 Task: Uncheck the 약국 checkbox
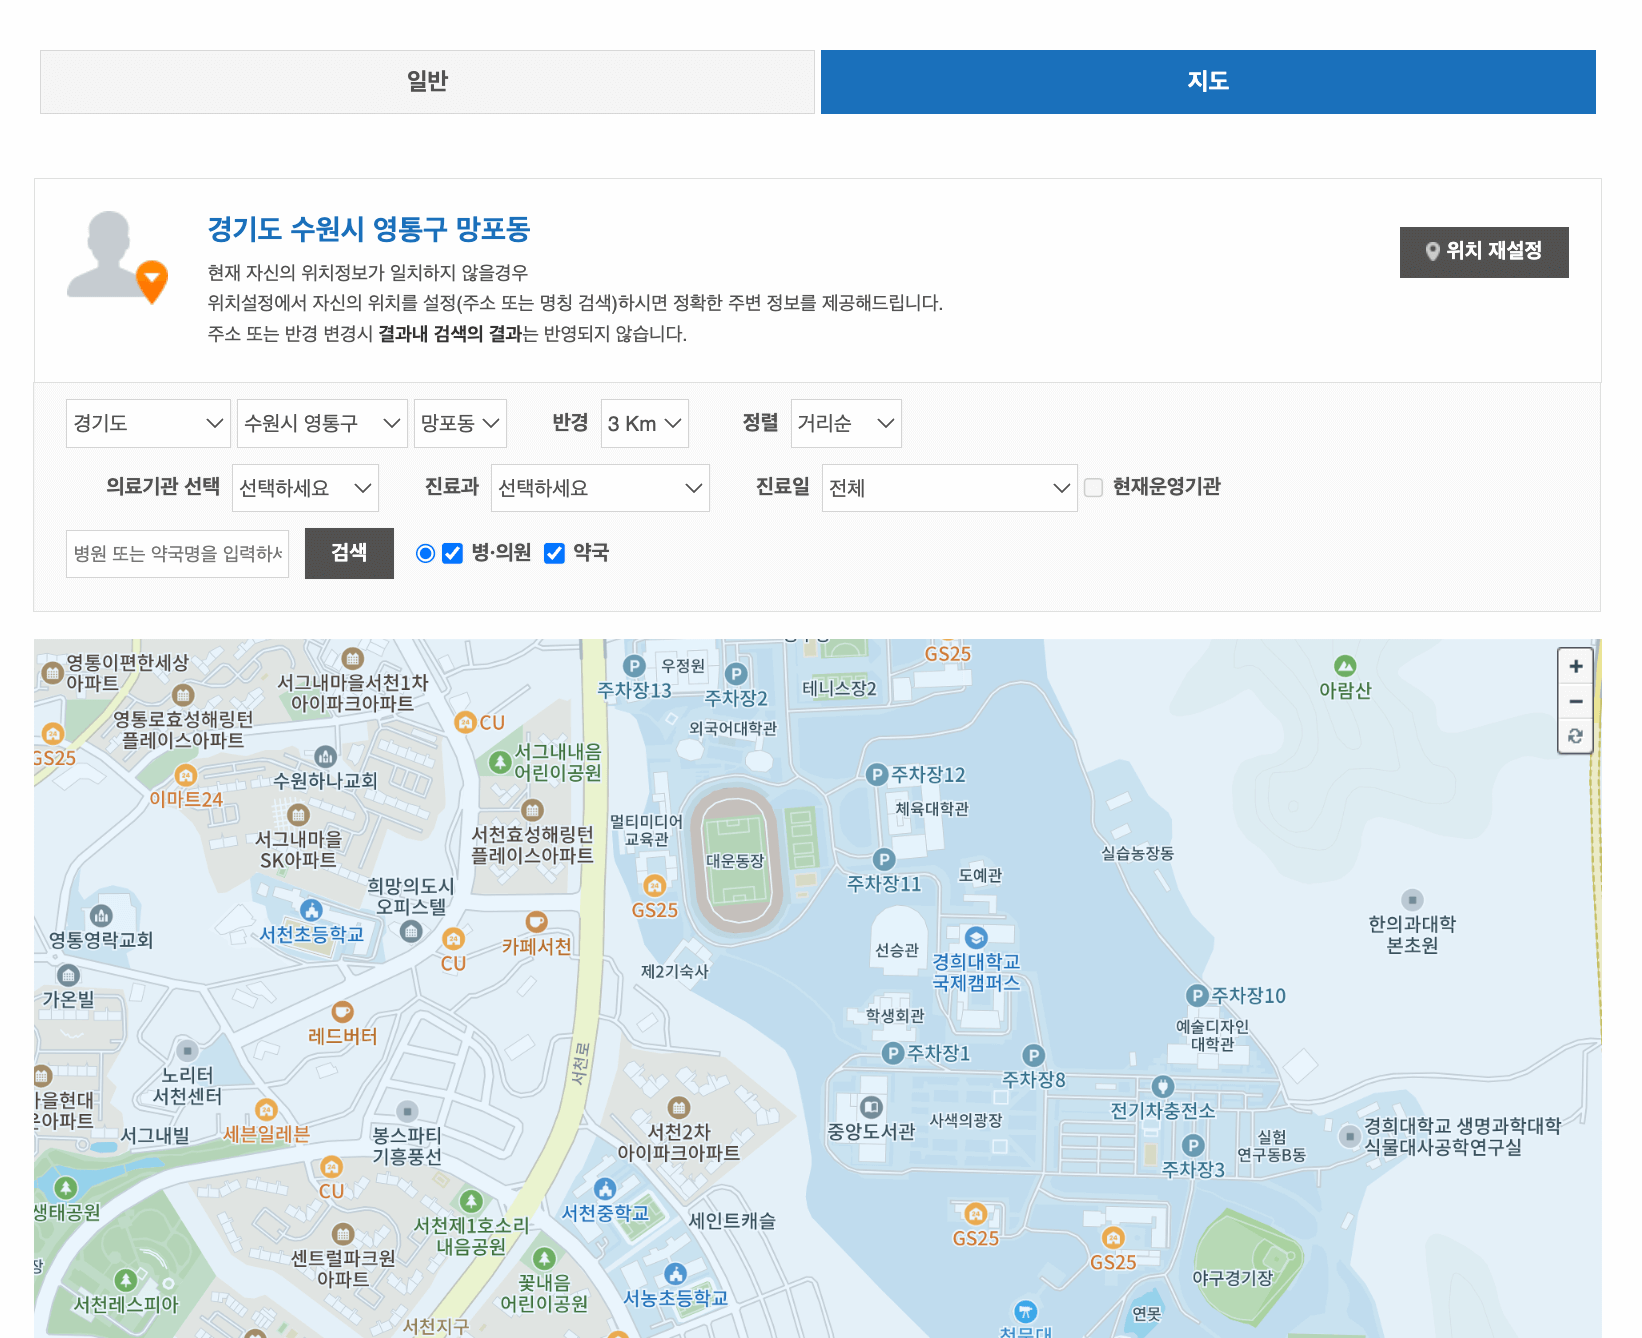click(x=554, y=552)
